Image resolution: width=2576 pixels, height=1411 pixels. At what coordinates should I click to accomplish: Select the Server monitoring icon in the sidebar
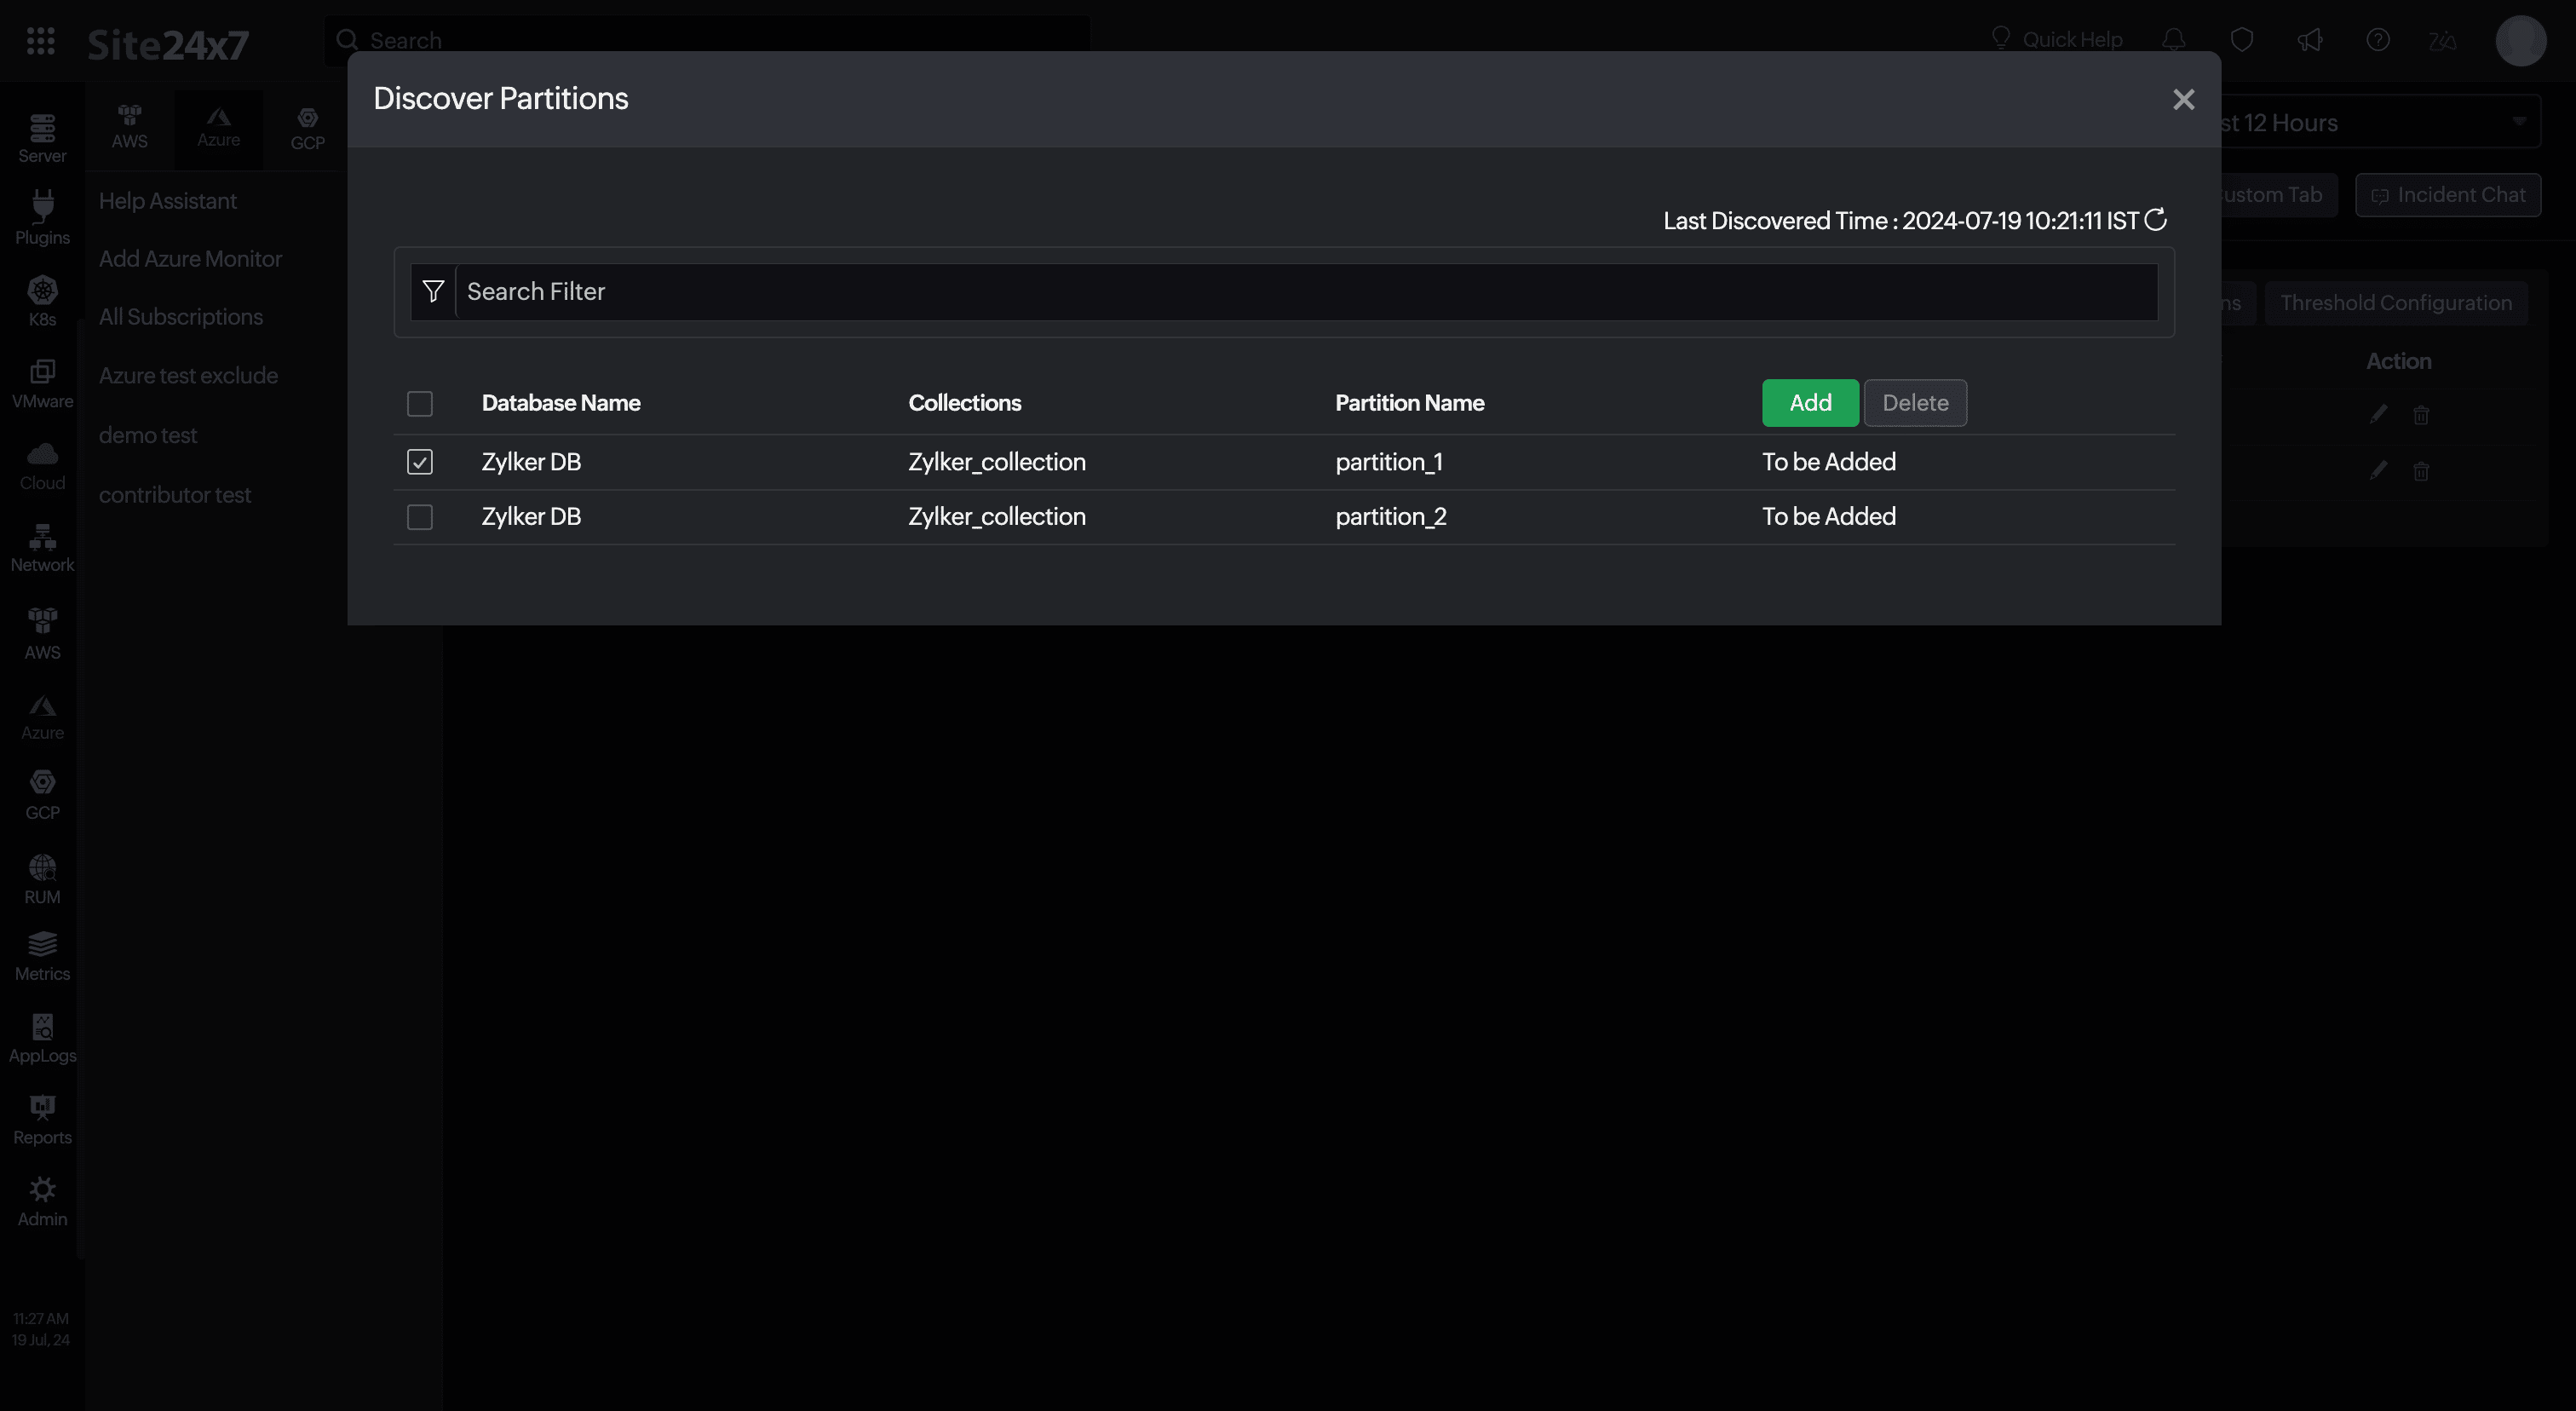click(x=41, y=135)
